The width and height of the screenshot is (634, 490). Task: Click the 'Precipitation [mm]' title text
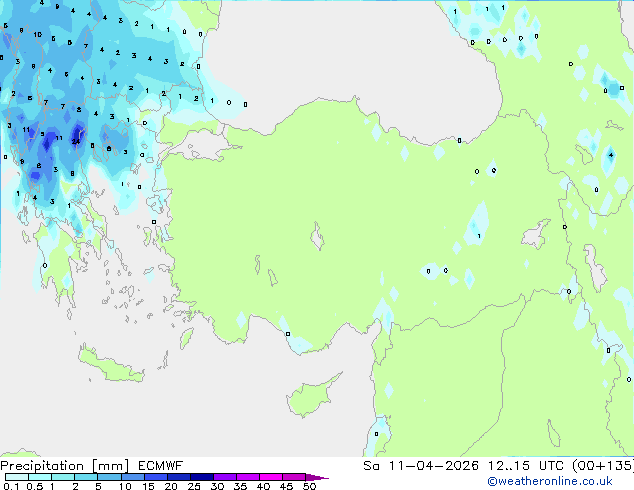point(65,466)
